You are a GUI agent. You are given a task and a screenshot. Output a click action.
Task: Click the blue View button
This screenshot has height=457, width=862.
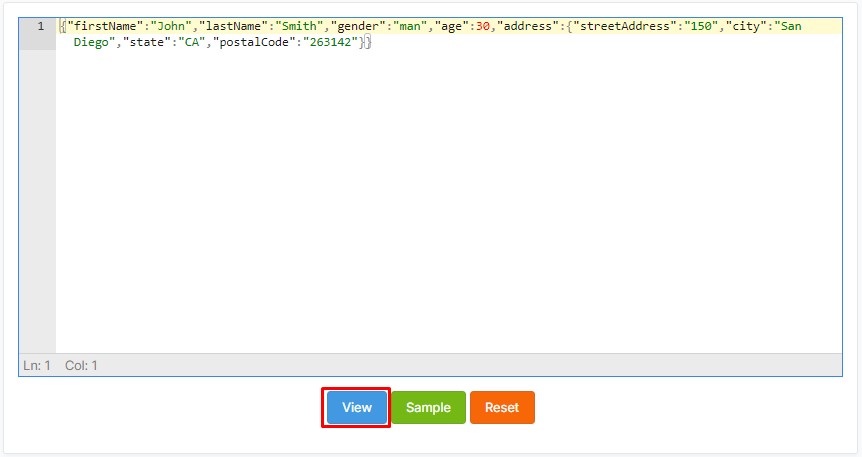pyautogui.click(x=357, y=408)
